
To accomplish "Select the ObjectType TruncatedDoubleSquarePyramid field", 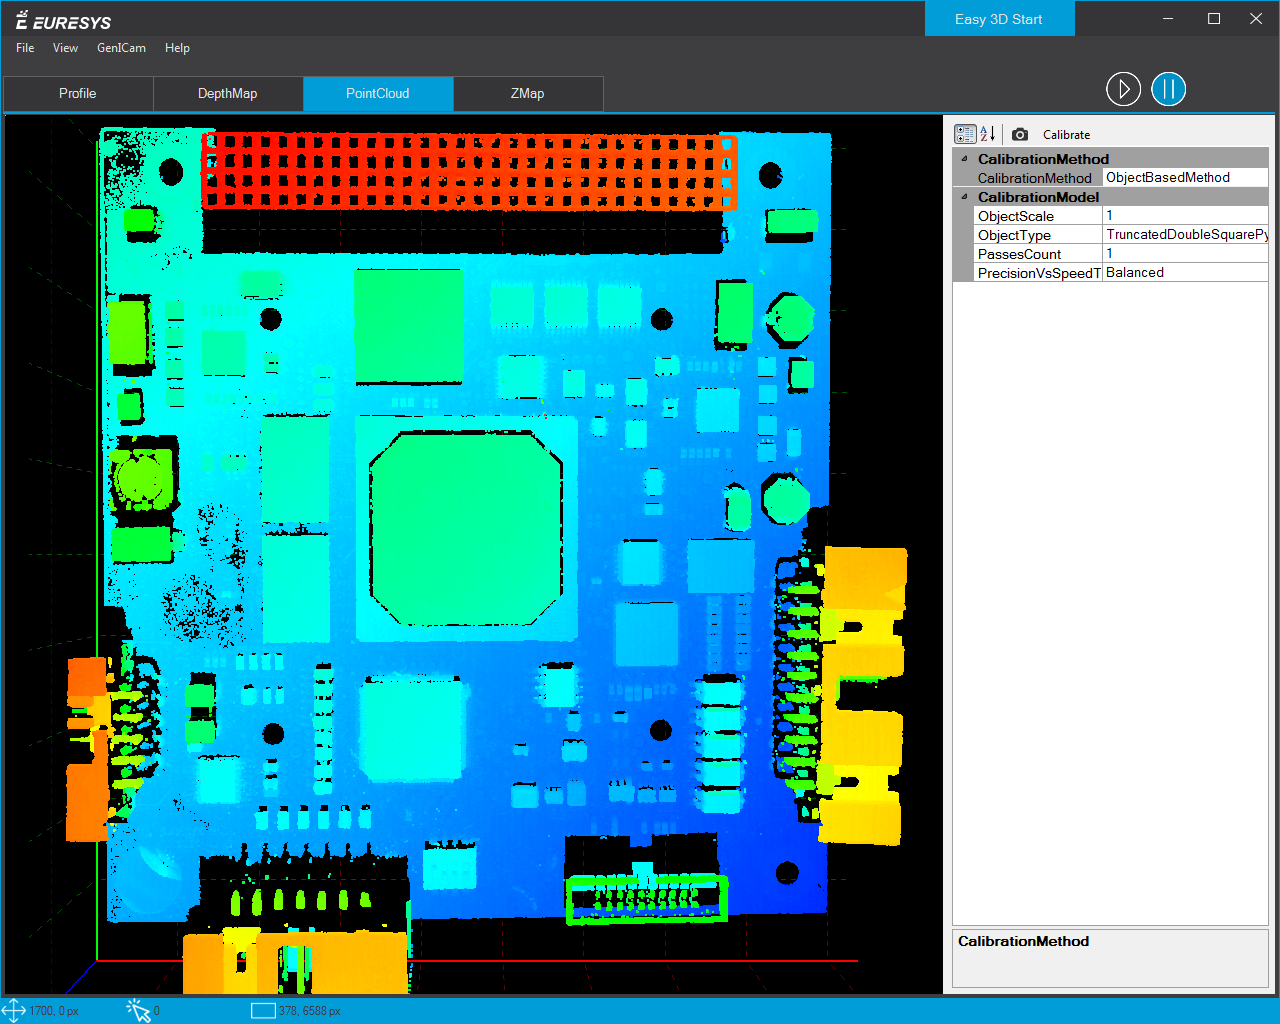I will [1185, 235].
